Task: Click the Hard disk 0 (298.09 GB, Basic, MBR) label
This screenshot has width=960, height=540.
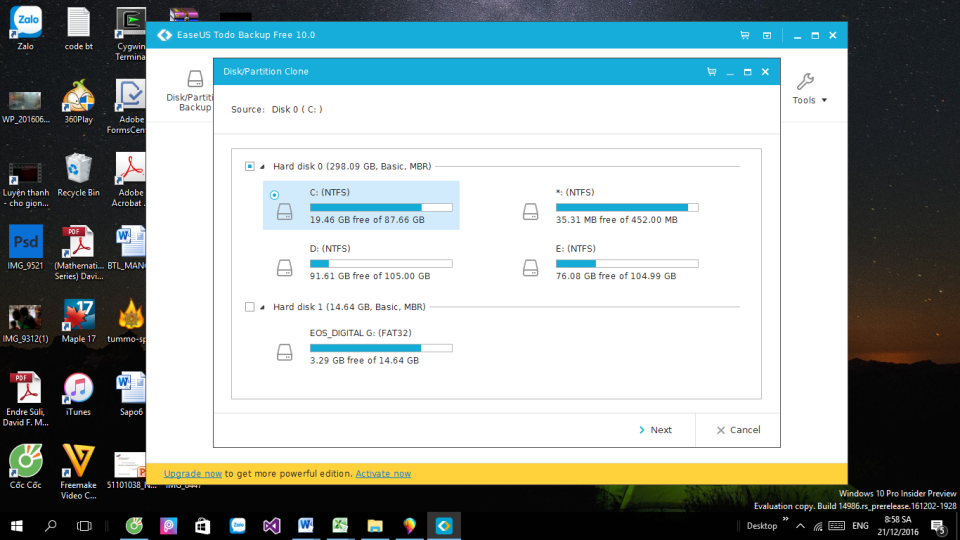Action: coord(352,167)
